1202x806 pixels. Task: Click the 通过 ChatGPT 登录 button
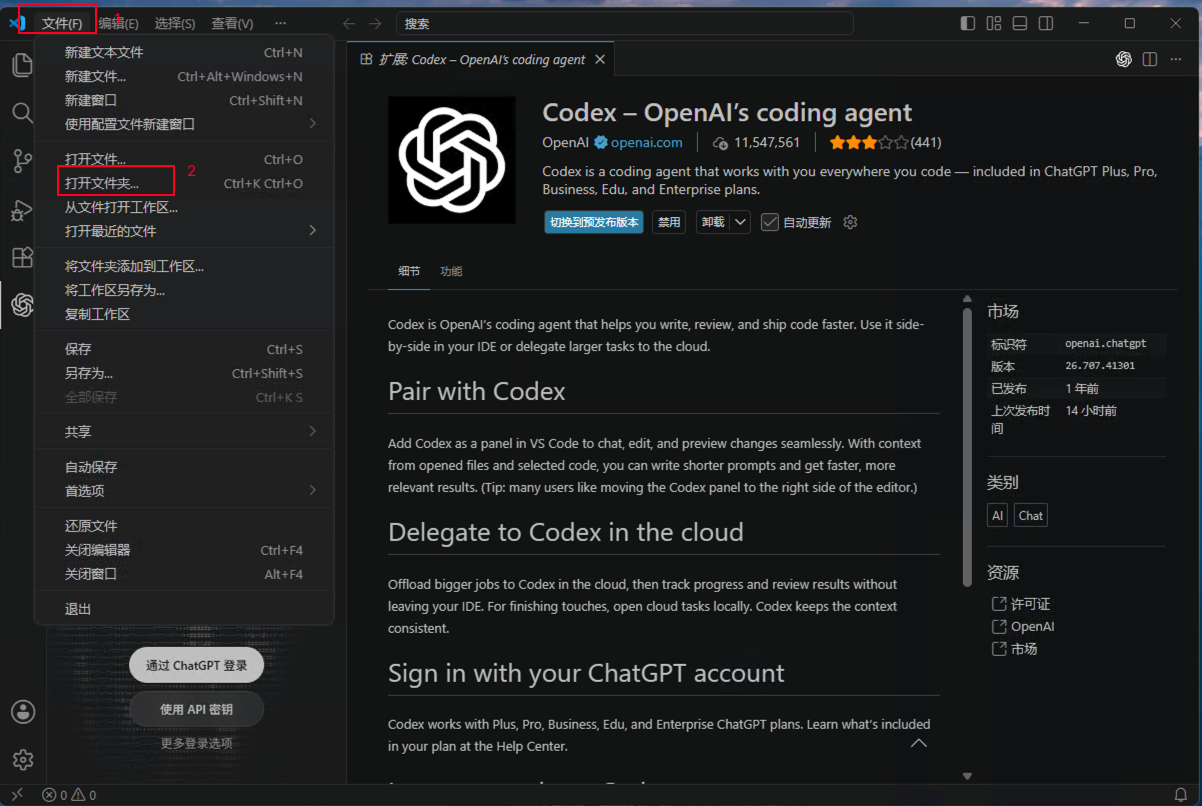(196, 665)
